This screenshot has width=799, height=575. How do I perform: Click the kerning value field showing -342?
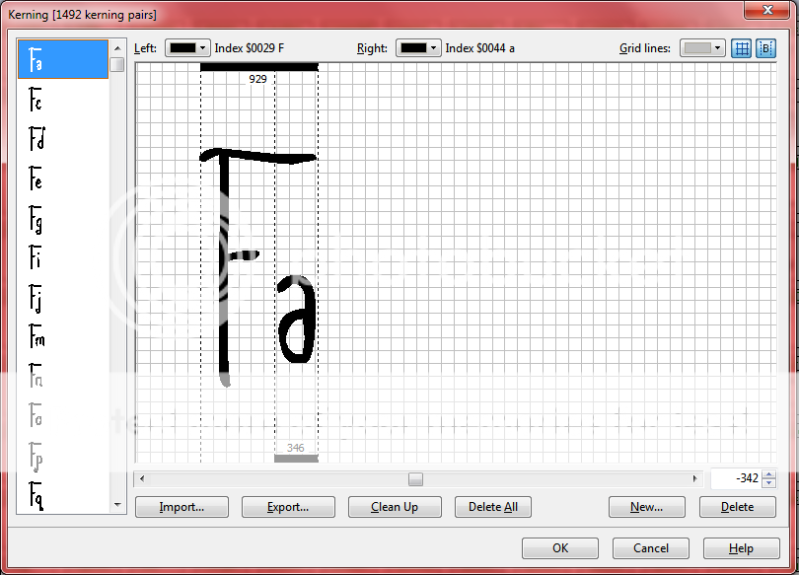[735, 479]
